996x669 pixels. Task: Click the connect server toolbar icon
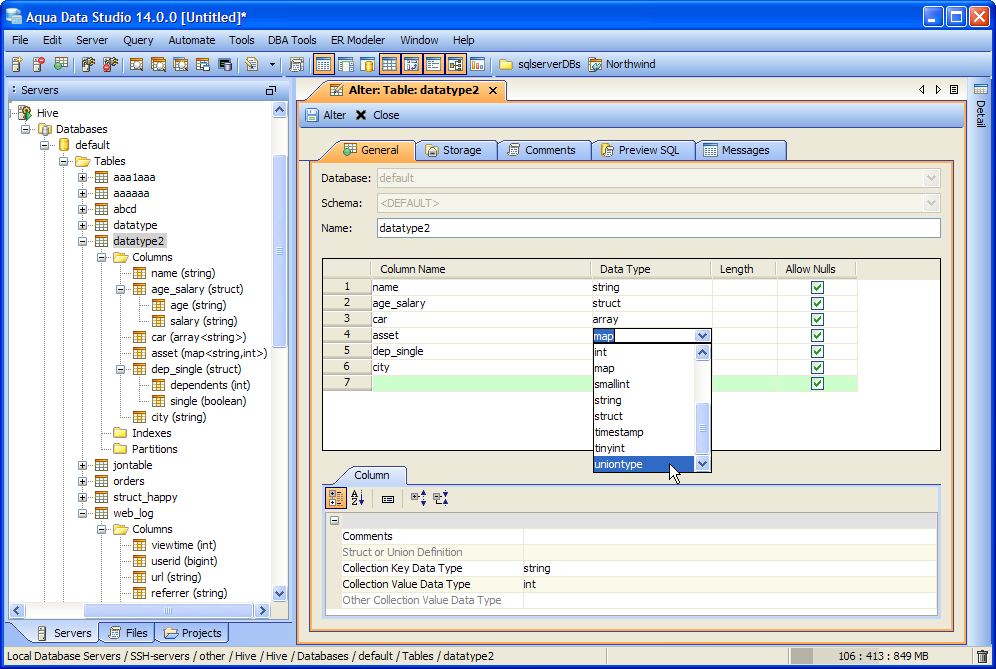tap(88, 64)
